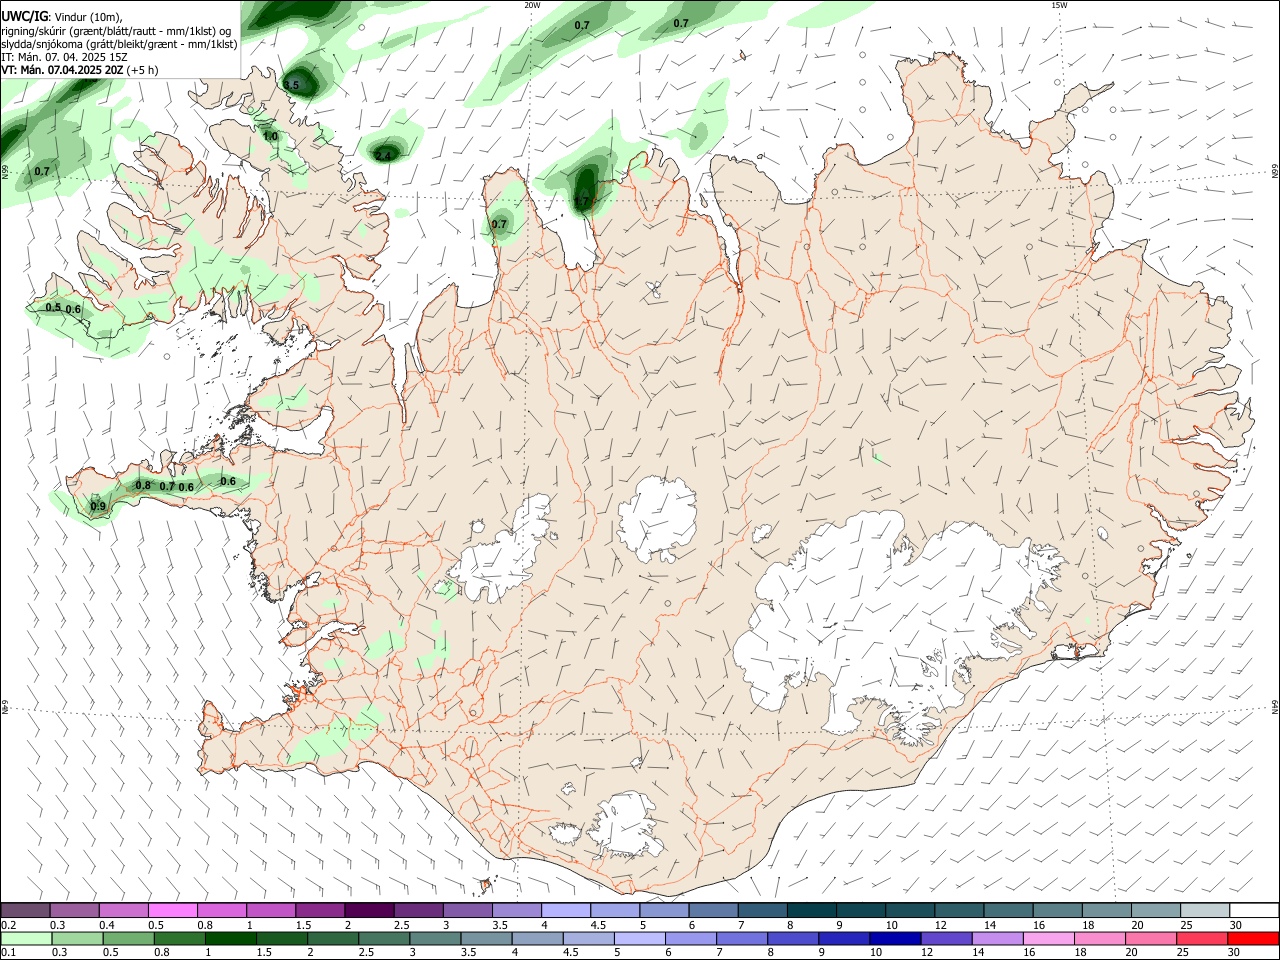Click the '15W' longitude label
The width and height of the screenshot is (1280, 960).
[x=1059, y=5]
